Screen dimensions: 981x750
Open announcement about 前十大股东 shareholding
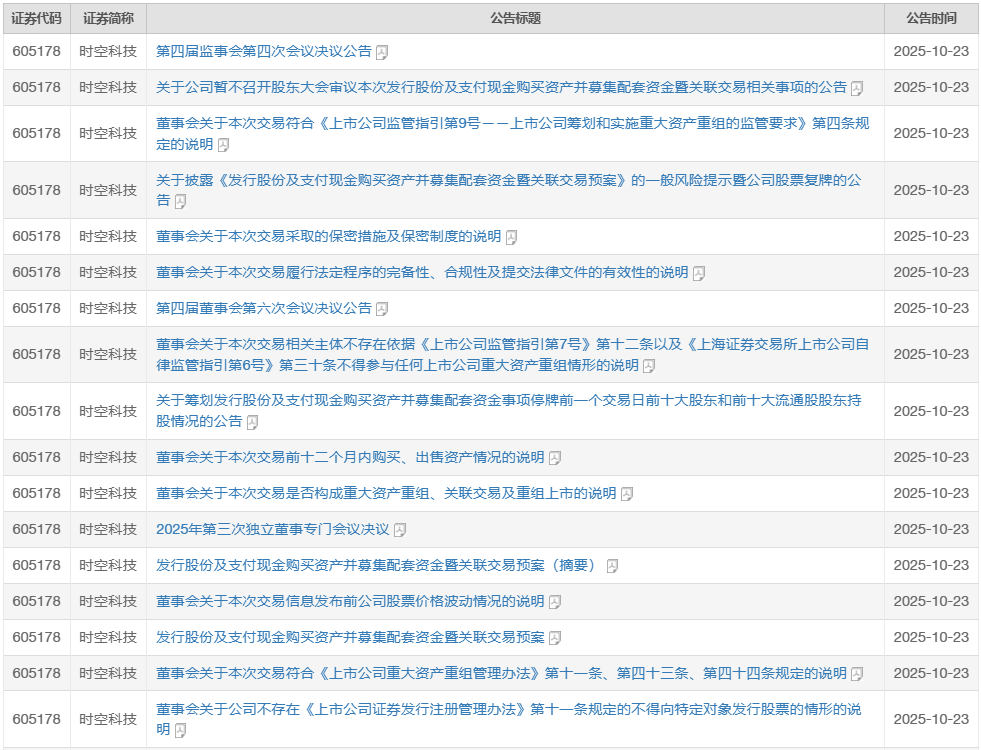[x=508, y=400]
